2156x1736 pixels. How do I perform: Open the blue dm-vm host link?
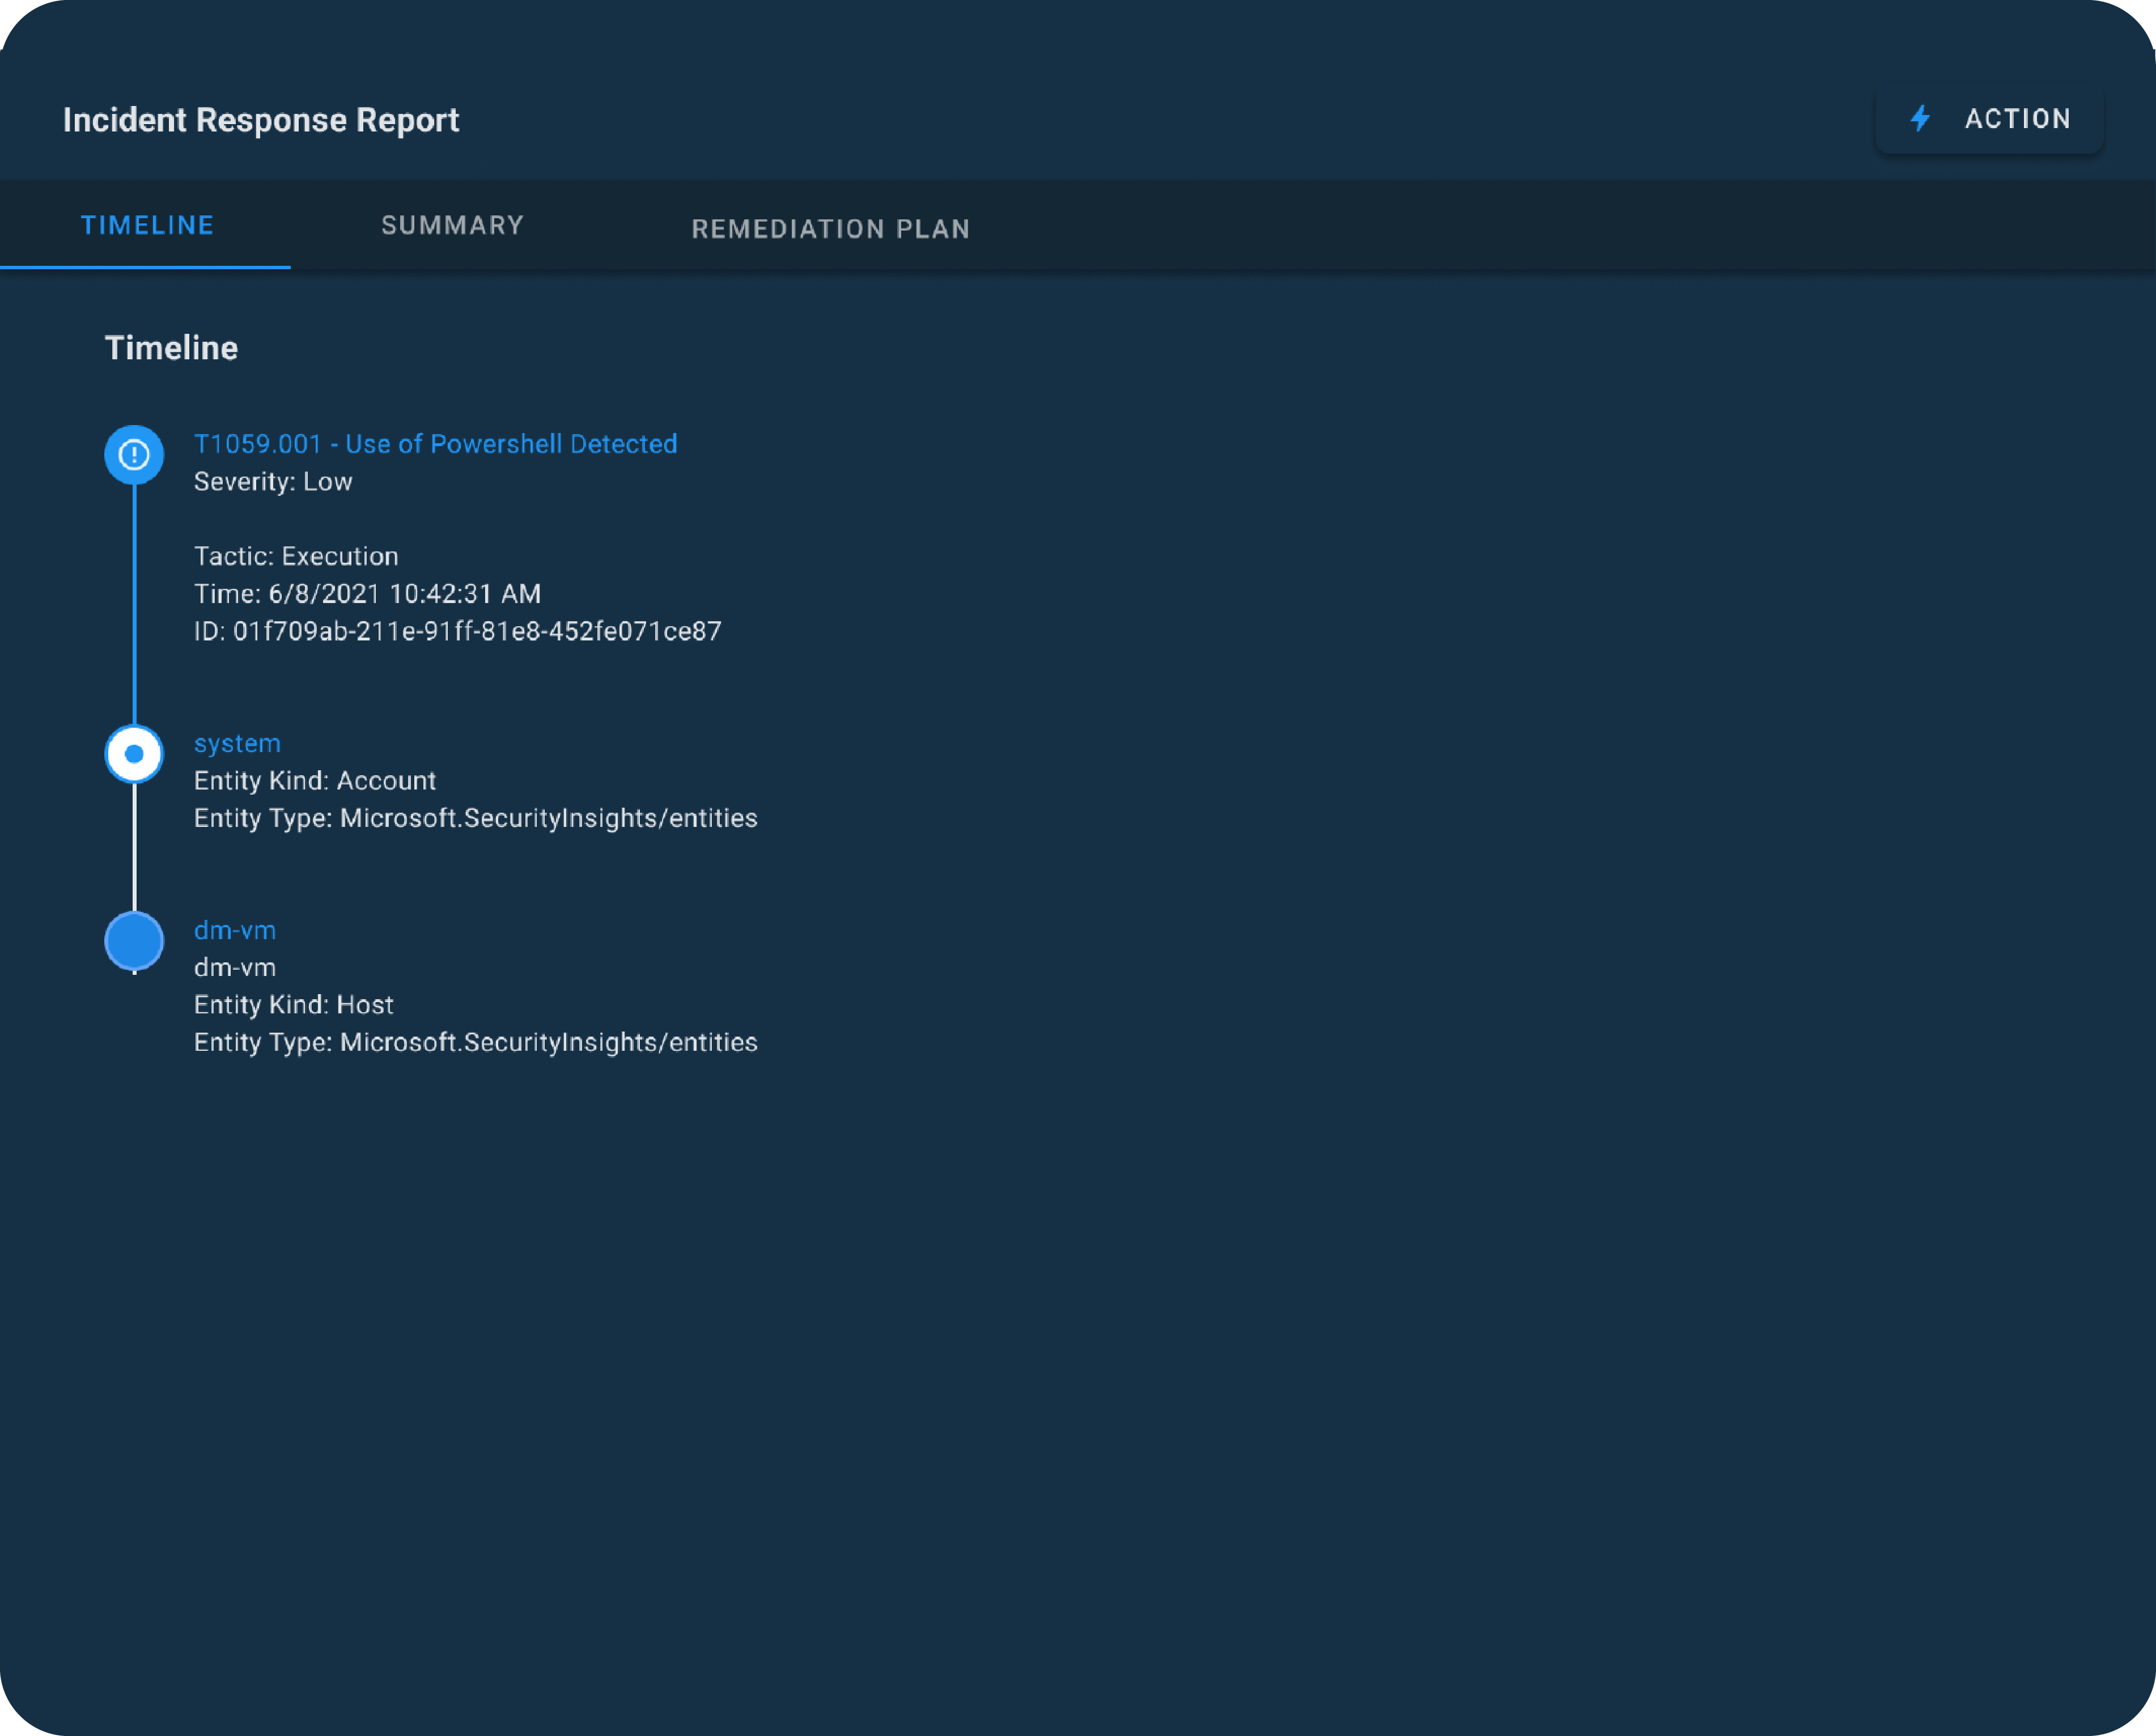pyautogui.click(x=234, y=930)
